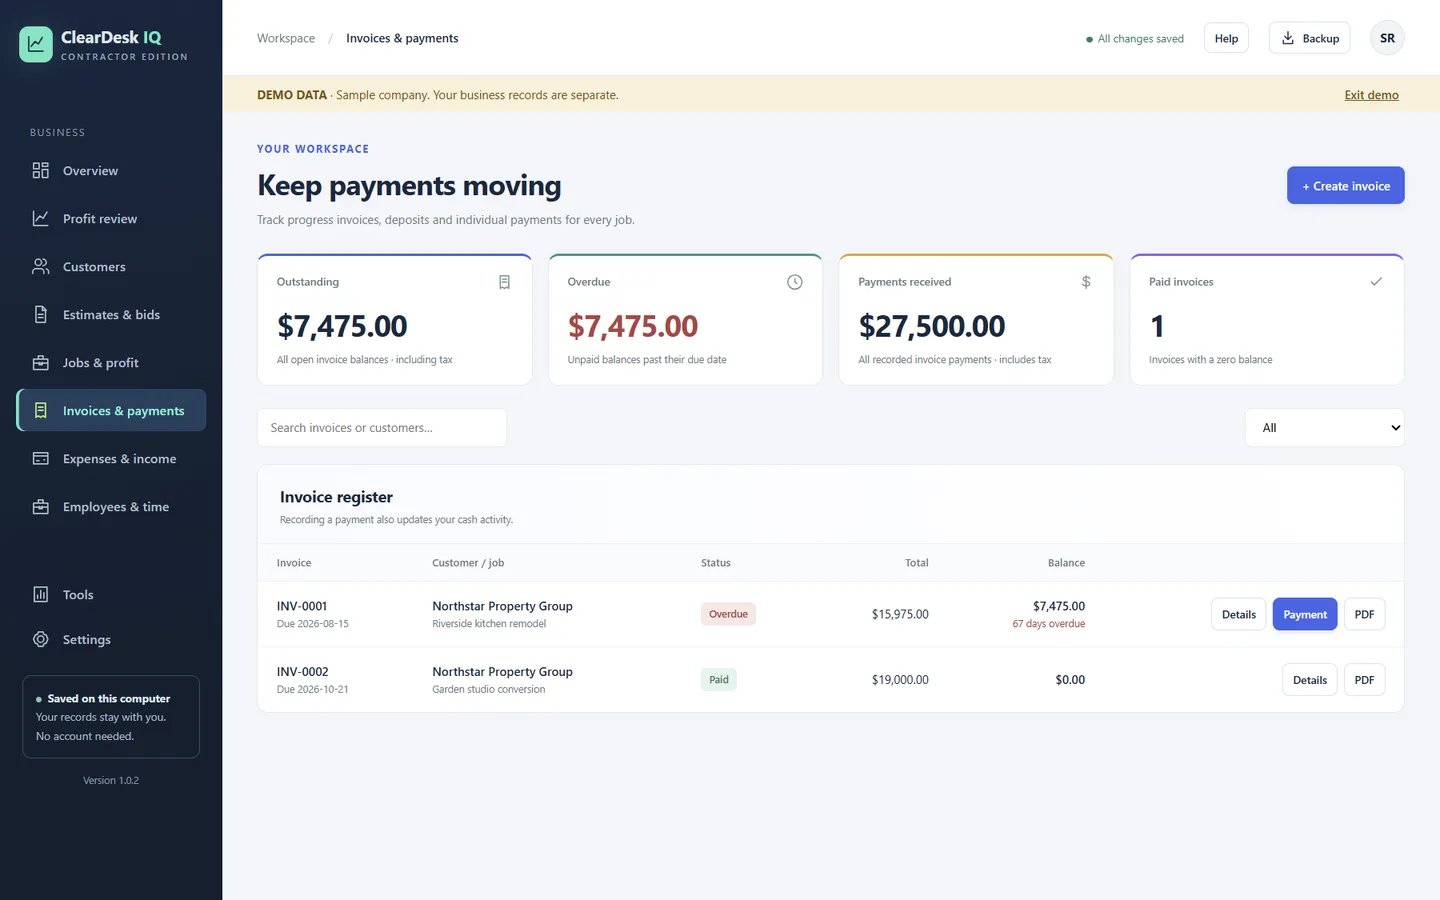Viewport: 1440px width, 900px height.
Task: Download the PDF for INV-0001
Action: 1364,614
